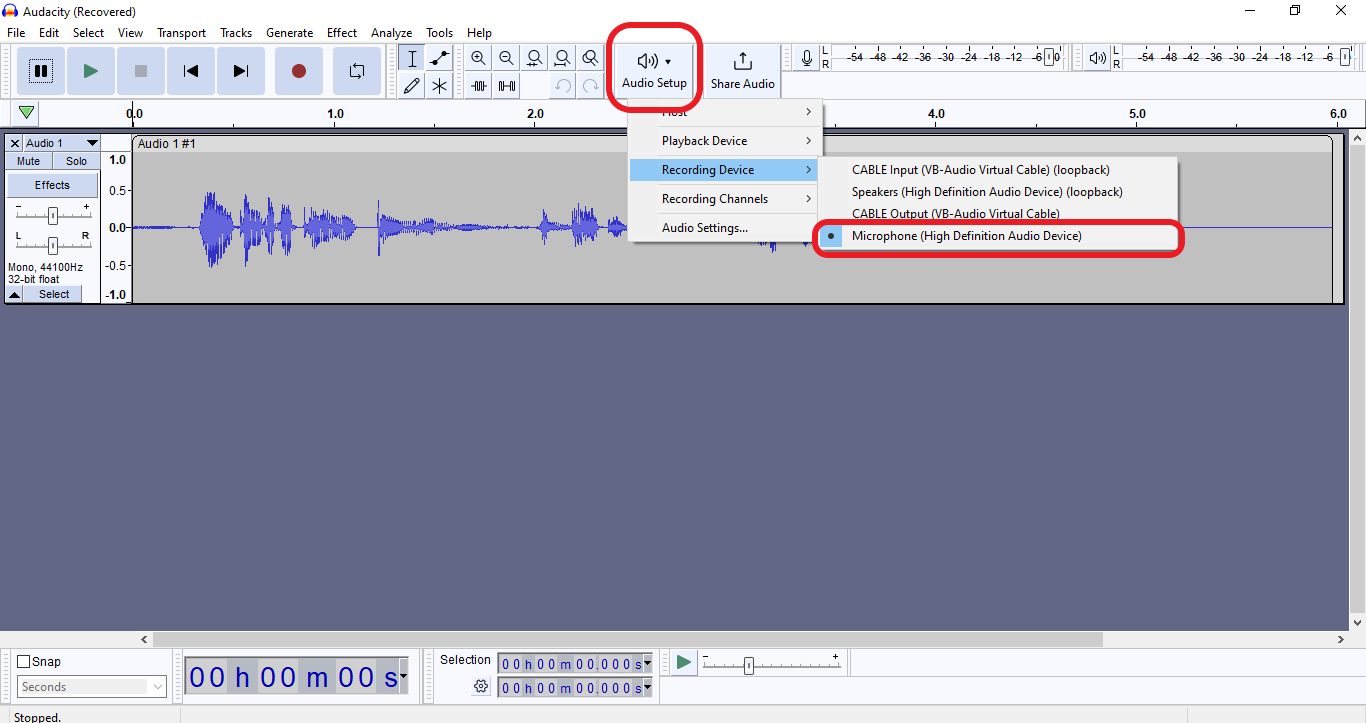
Task: Choose Speakers (High Definition Audio Device) loopback
Action: pos(998,192)
